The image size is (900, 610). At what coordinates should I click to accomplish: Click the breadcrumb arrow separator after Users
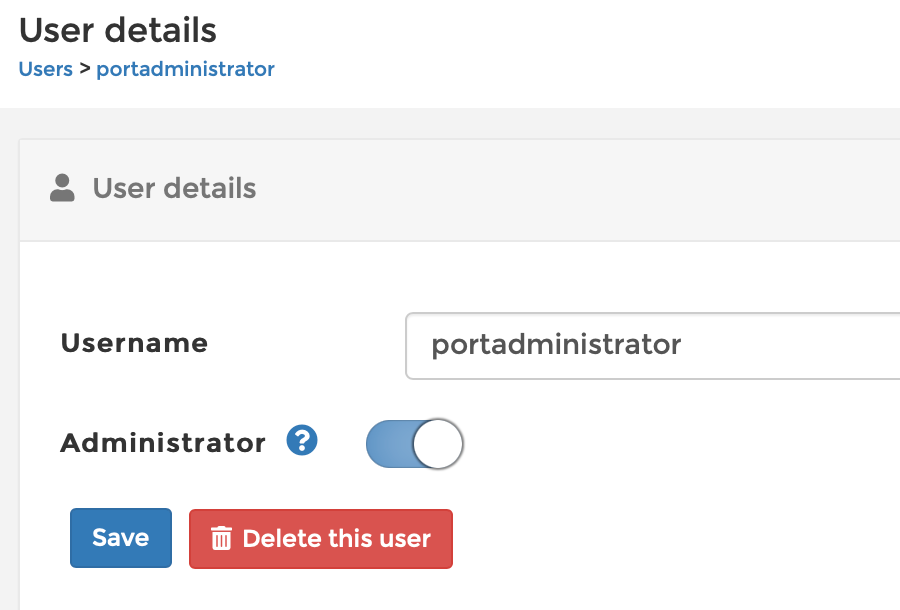click(85, 69)
